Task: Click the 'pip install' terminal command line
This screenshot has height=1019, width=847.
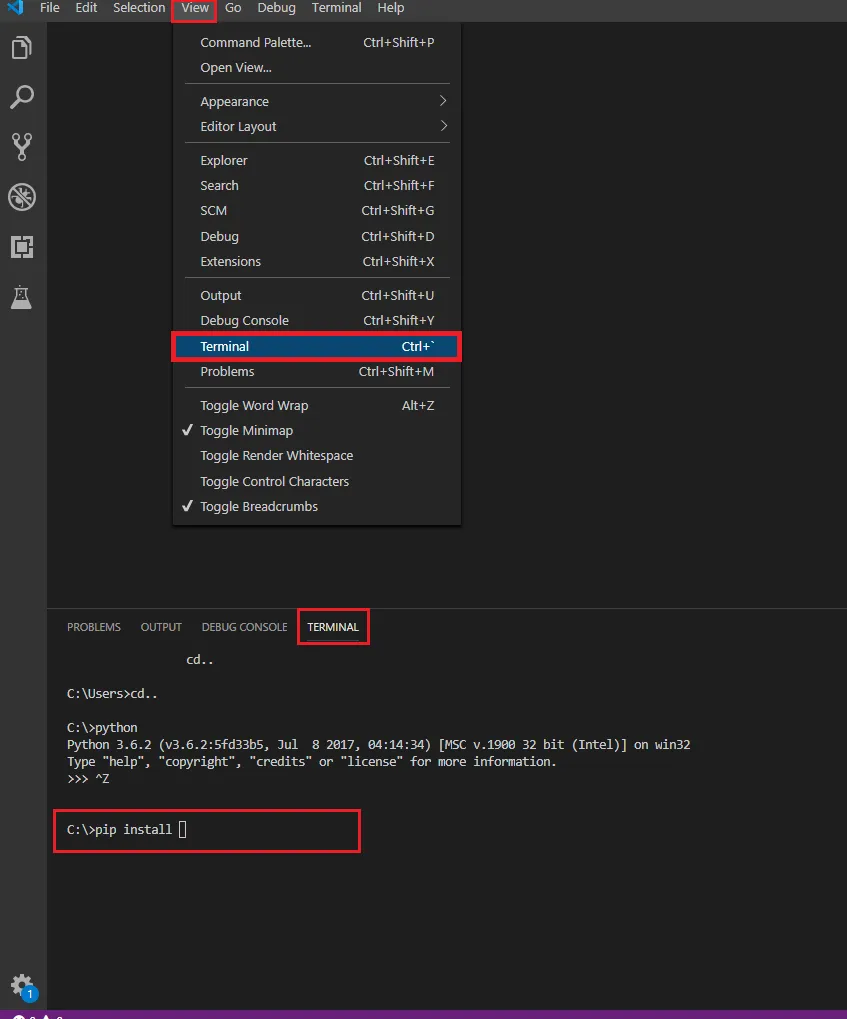Action: click(127, 829)
